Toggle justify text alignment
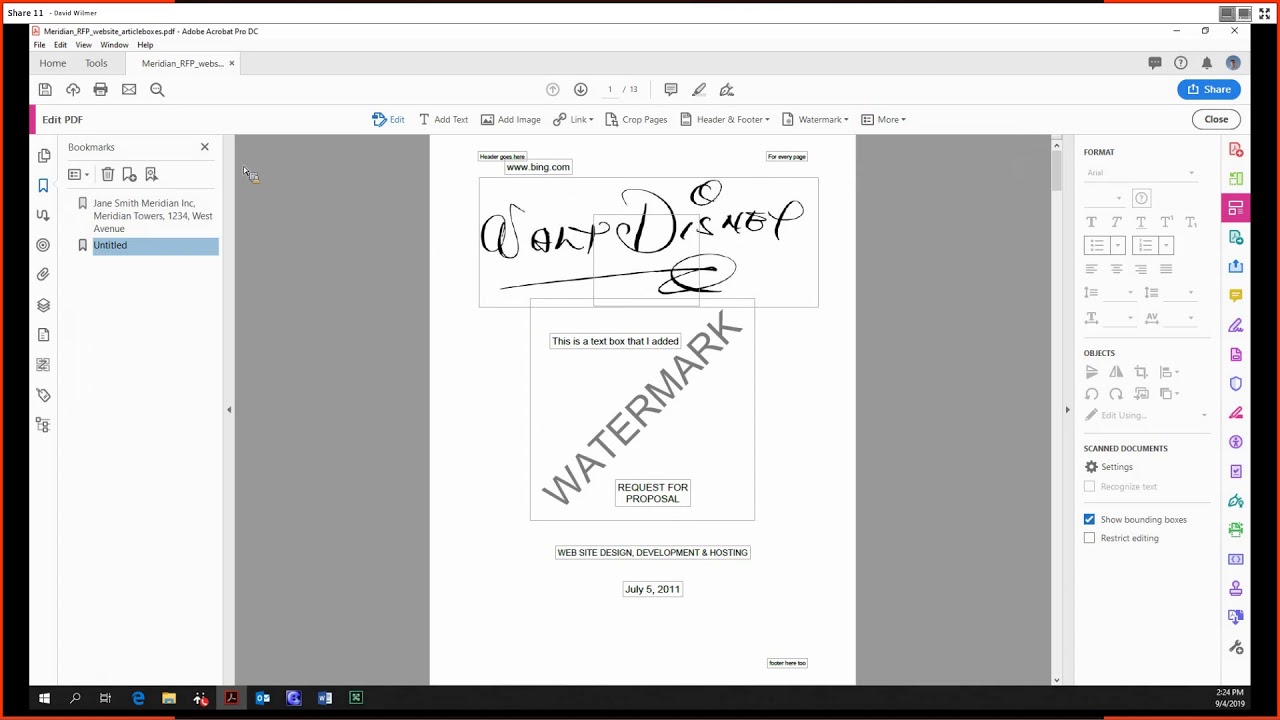The image size is (1280, 720). 1166,269
